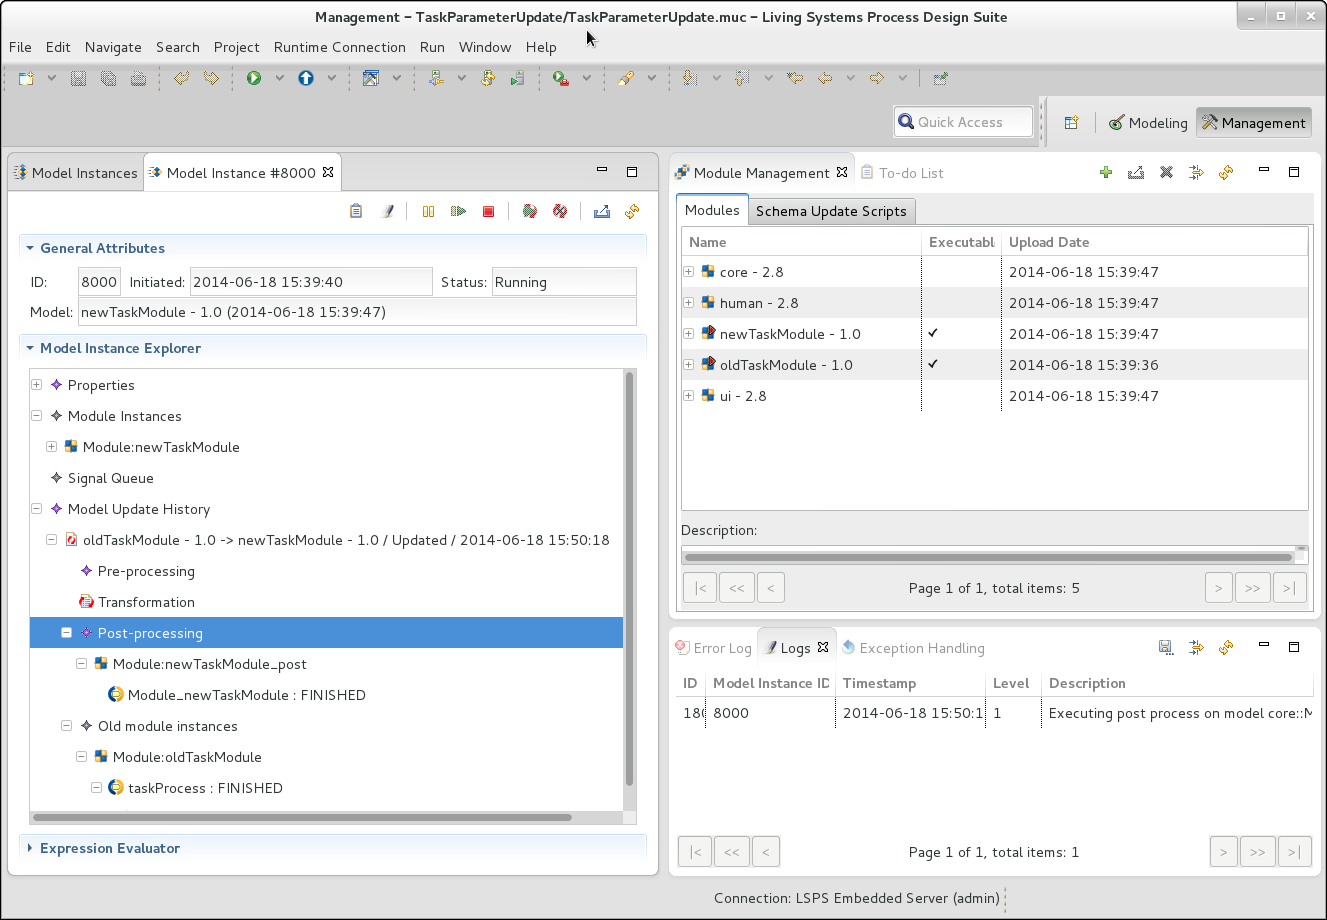Click the filter icon in the Logs toolbar
1327x920 pixels.
coord(1196,647)
